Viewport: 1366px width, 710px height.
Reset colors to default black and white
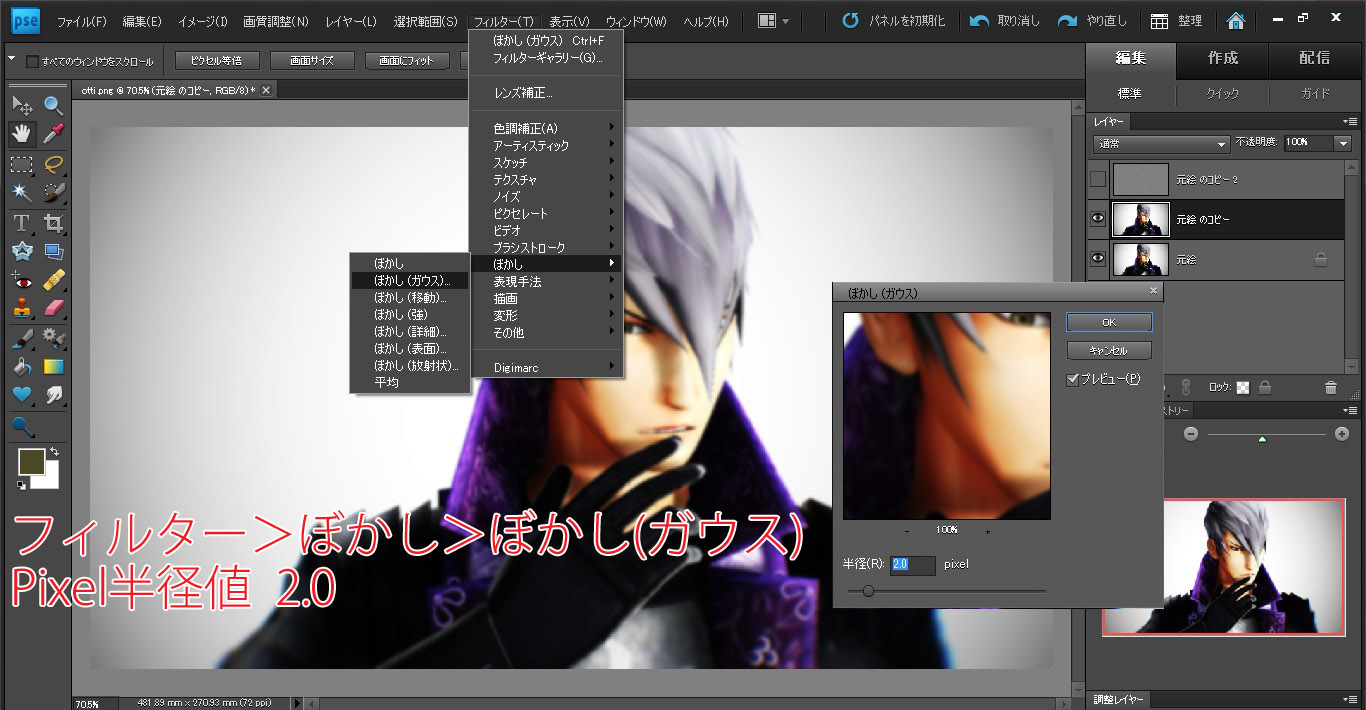[21, 486]
